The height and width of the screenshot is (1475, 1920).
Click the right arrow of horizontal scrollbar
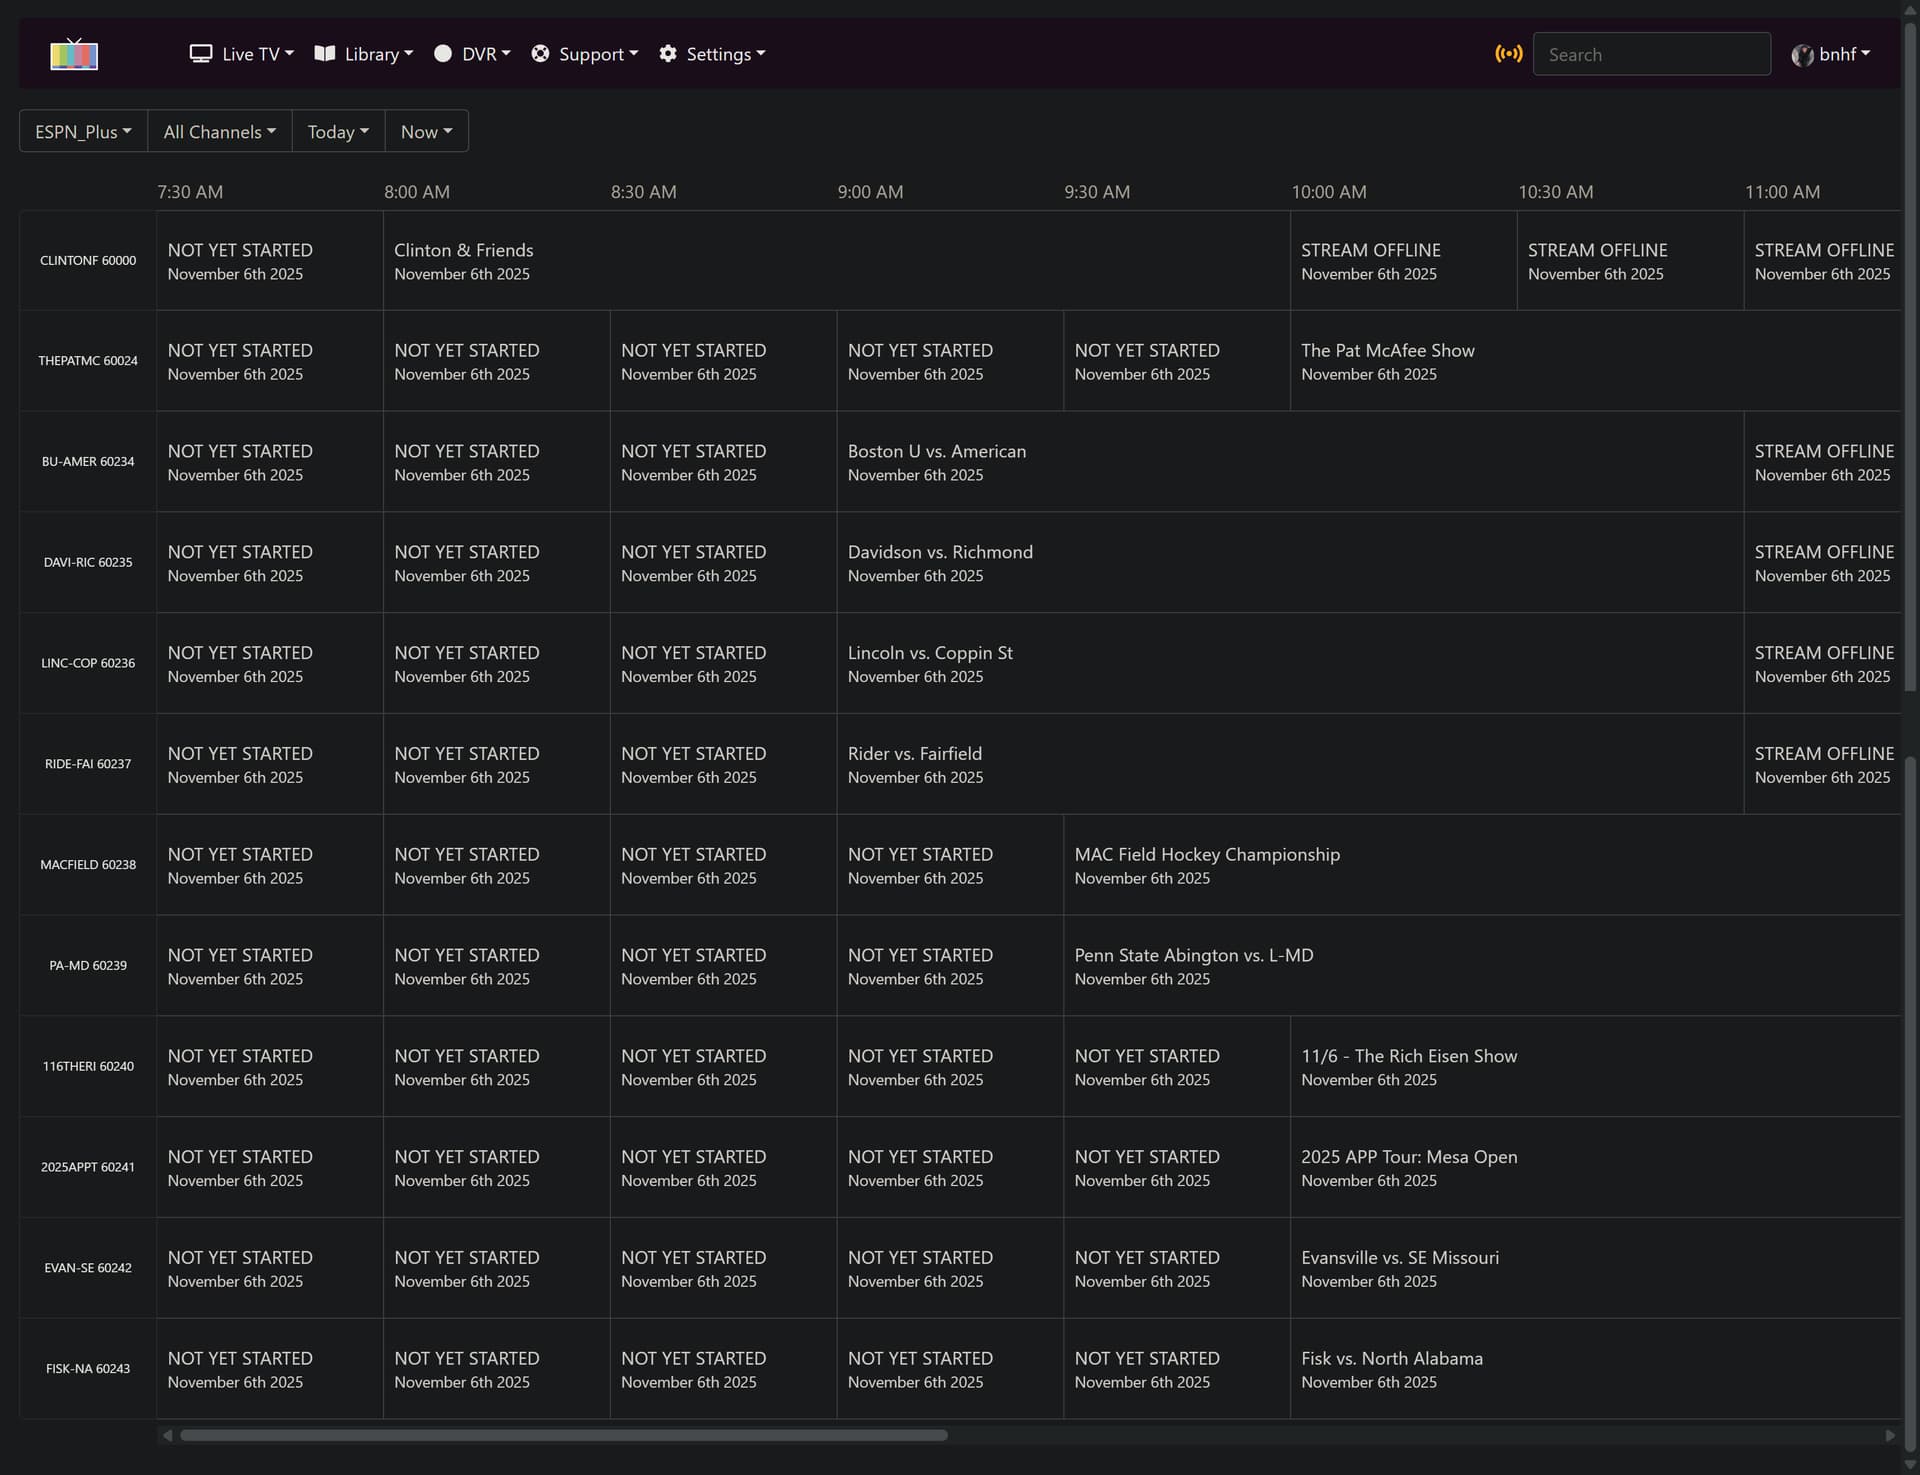tap(1890, 1435)
